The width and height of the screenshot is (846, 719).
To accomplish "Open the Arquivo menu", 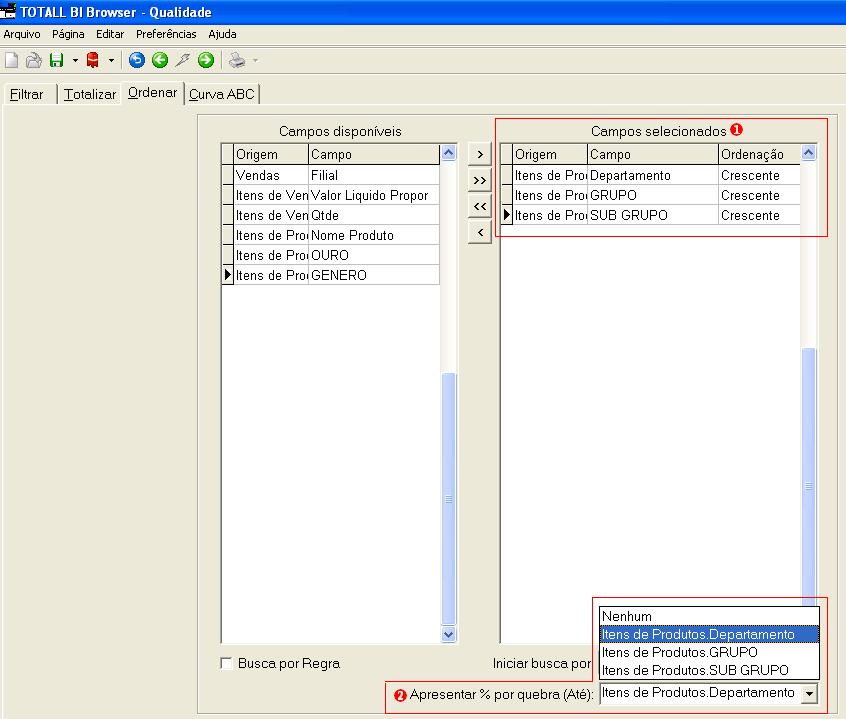I will [22, 34].
